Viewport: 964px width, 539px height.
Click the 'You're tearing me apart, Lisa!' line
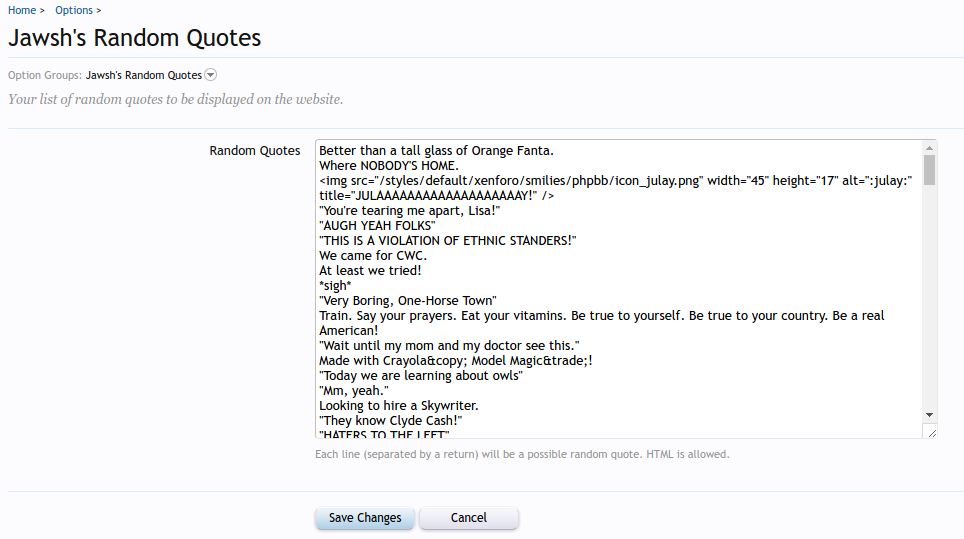coord(409,211)
